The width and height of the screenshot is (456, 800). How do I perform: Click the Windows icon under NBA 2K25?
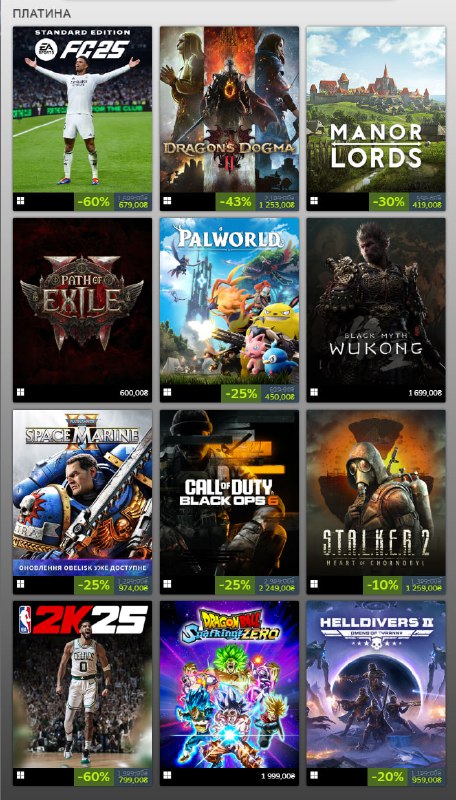(20, 776)
